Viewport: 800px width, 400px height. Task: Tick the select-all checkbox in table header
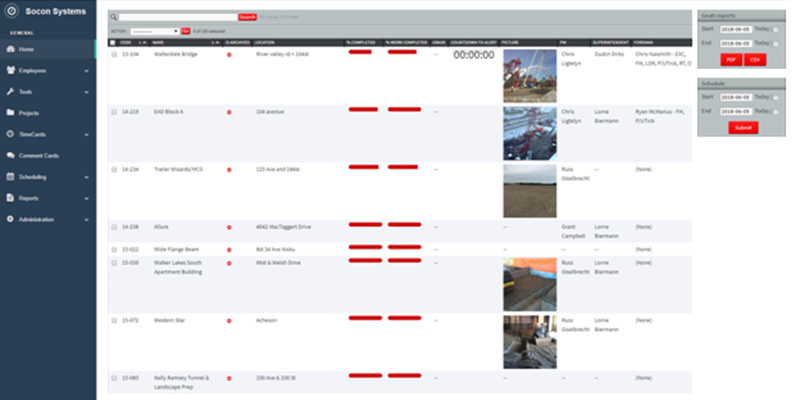point(113,42)
